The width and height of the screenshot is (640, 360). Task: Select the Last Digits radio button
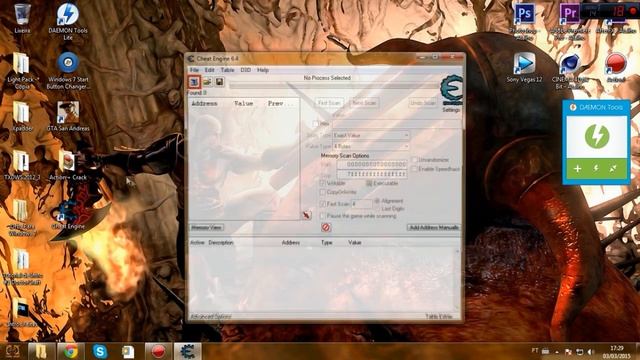point(377,209)
